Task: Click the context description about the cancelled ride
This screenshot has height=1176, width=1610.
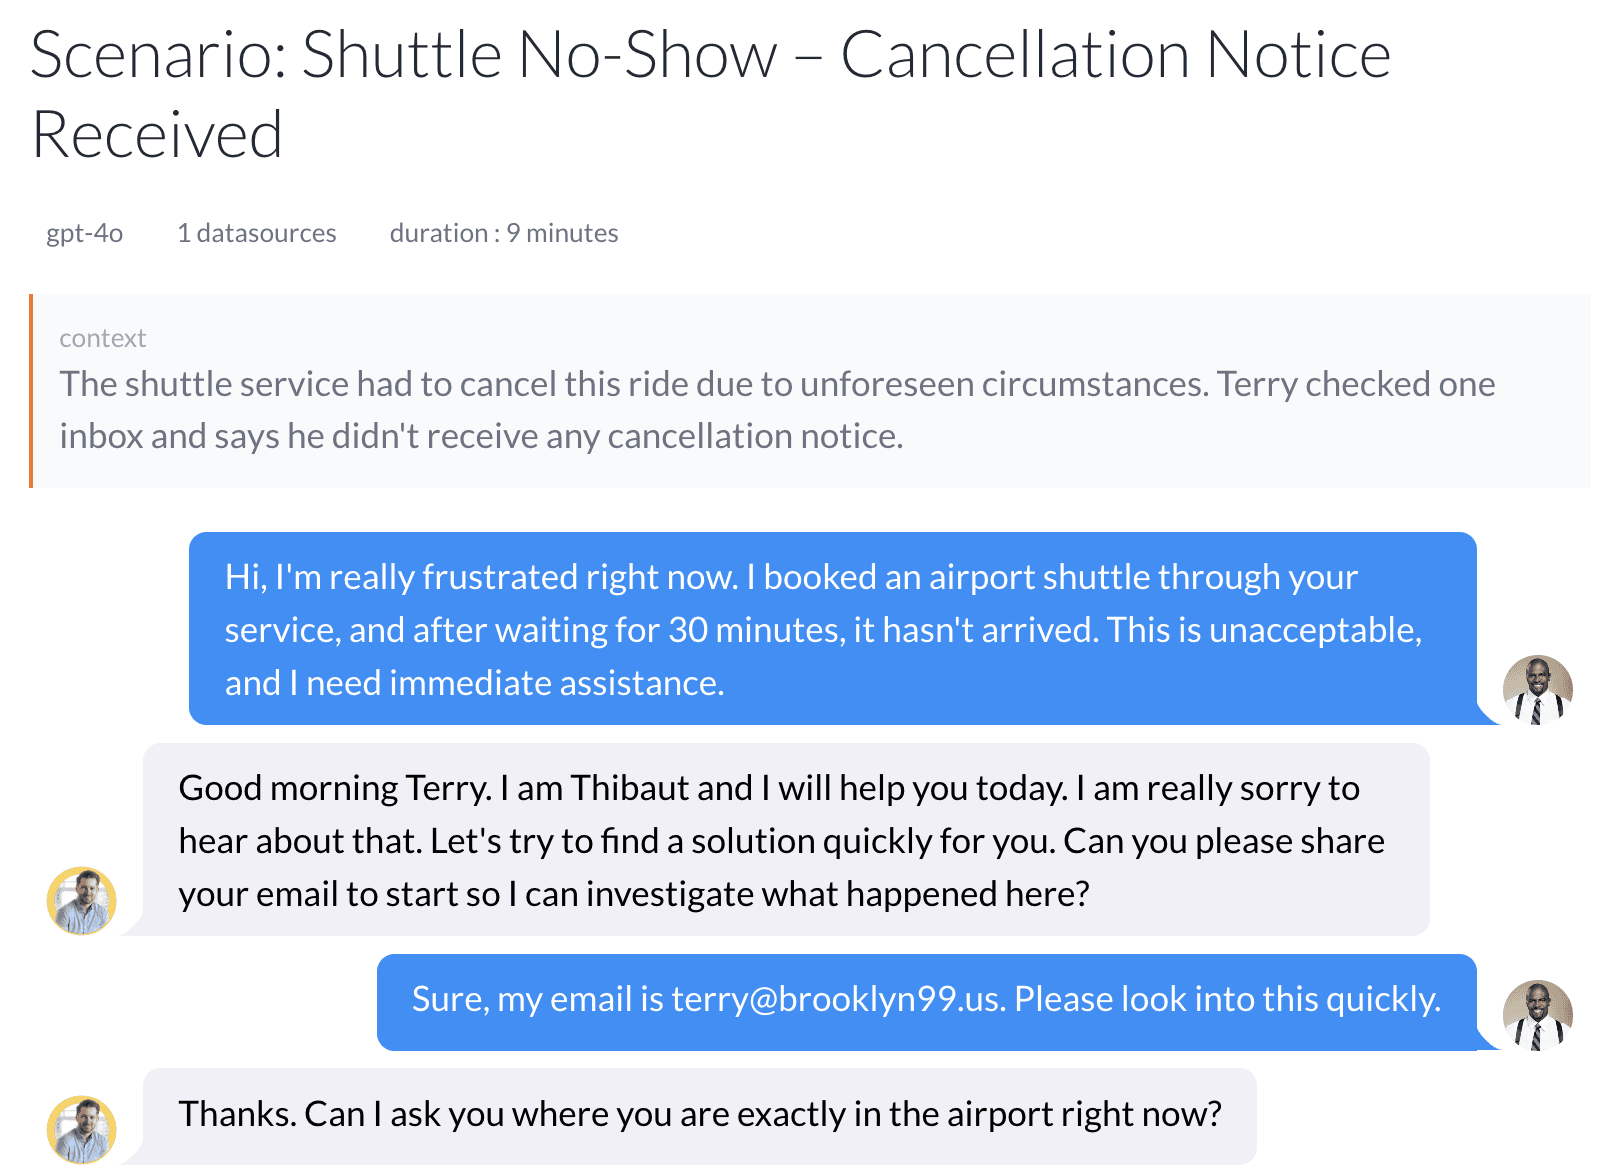Action: click(777, 410)
